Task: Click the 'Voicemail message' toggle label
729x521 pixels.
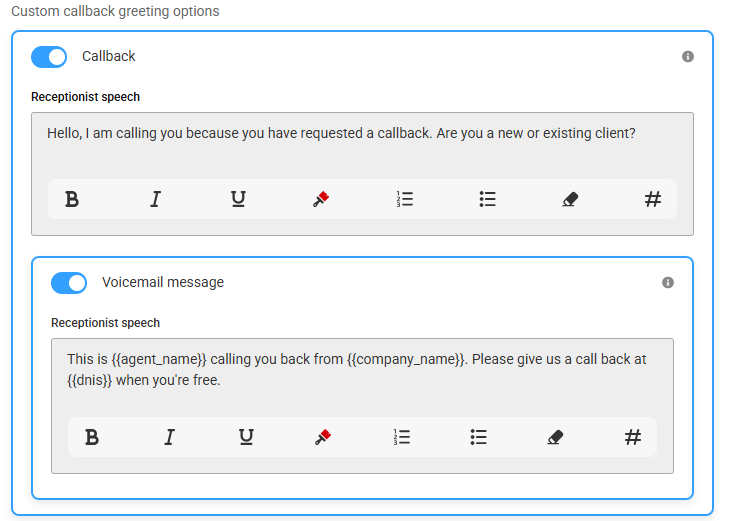Action: tap(163, 282)
